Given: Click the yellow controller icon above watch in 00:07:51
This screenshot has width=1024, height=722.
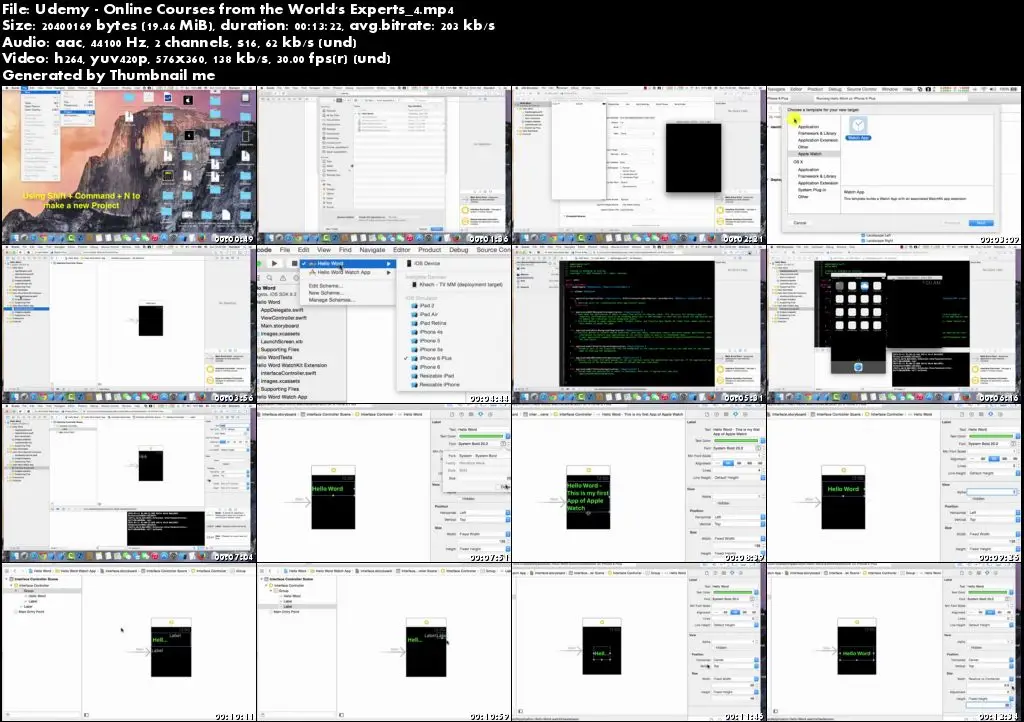Looking at the screenshot, I should [334, 470].
